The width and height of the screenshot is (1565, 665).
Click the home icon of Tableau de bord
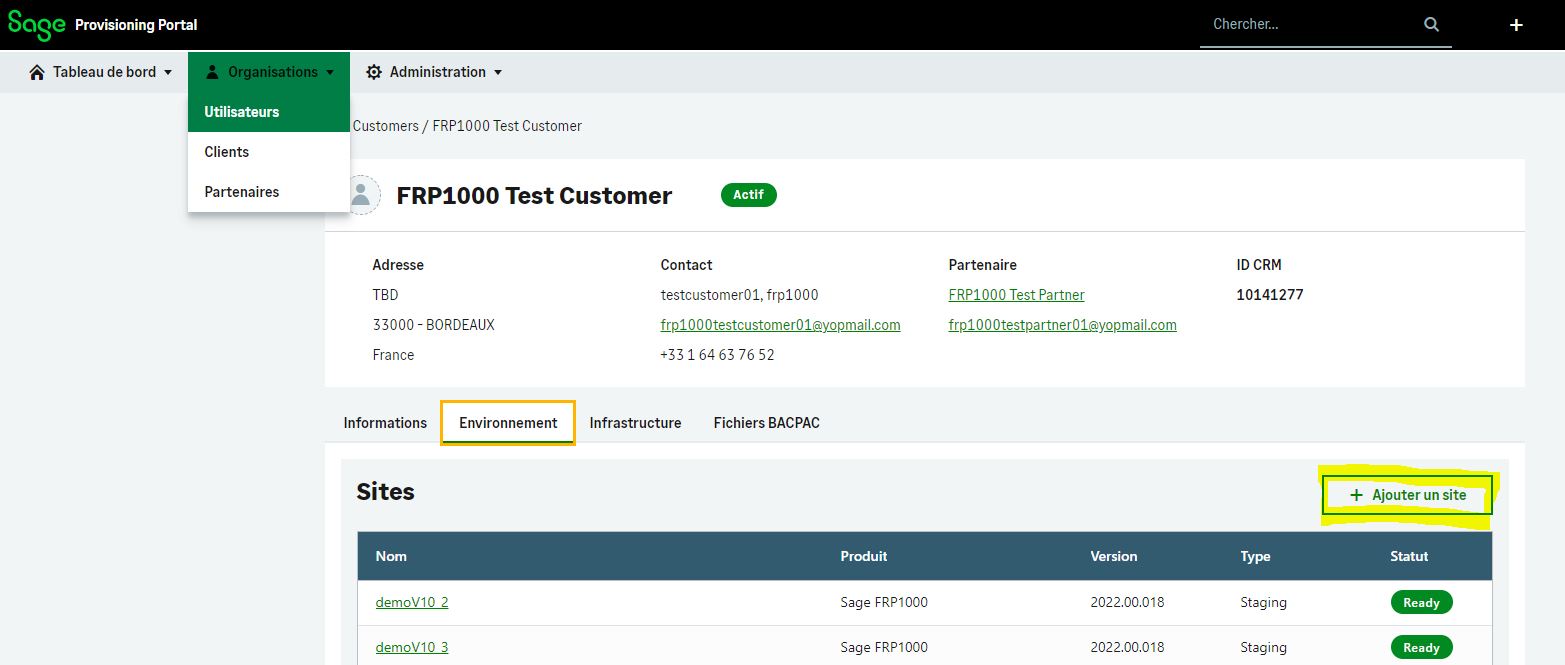(37, 72)
